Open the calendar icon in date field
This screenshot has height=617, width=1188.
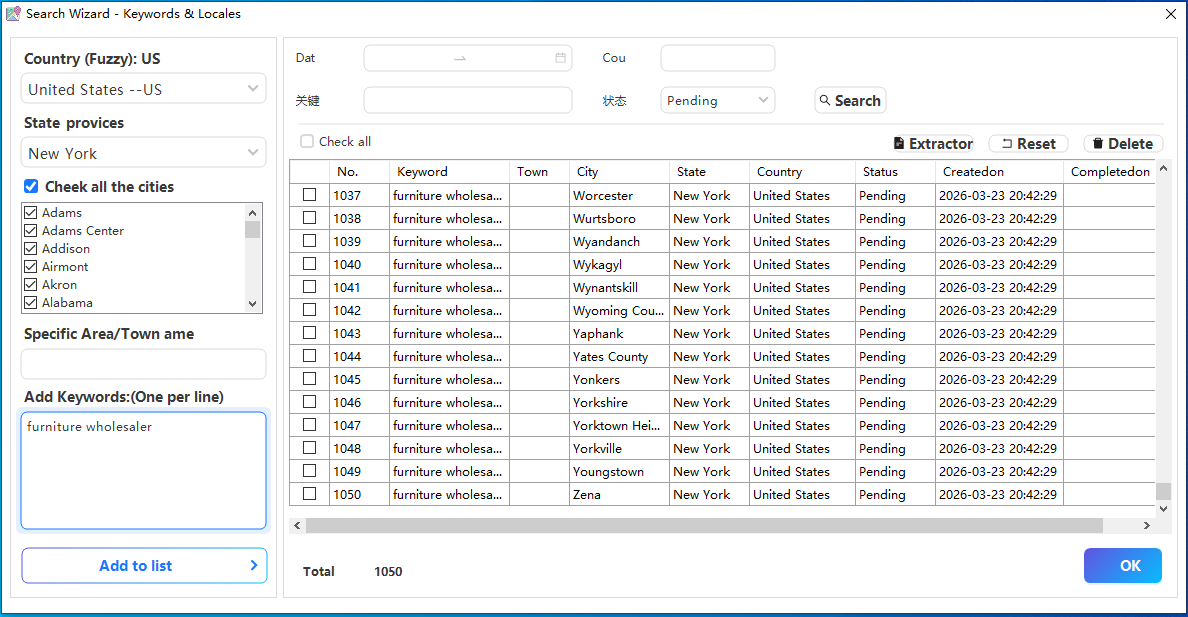[560, 58]
